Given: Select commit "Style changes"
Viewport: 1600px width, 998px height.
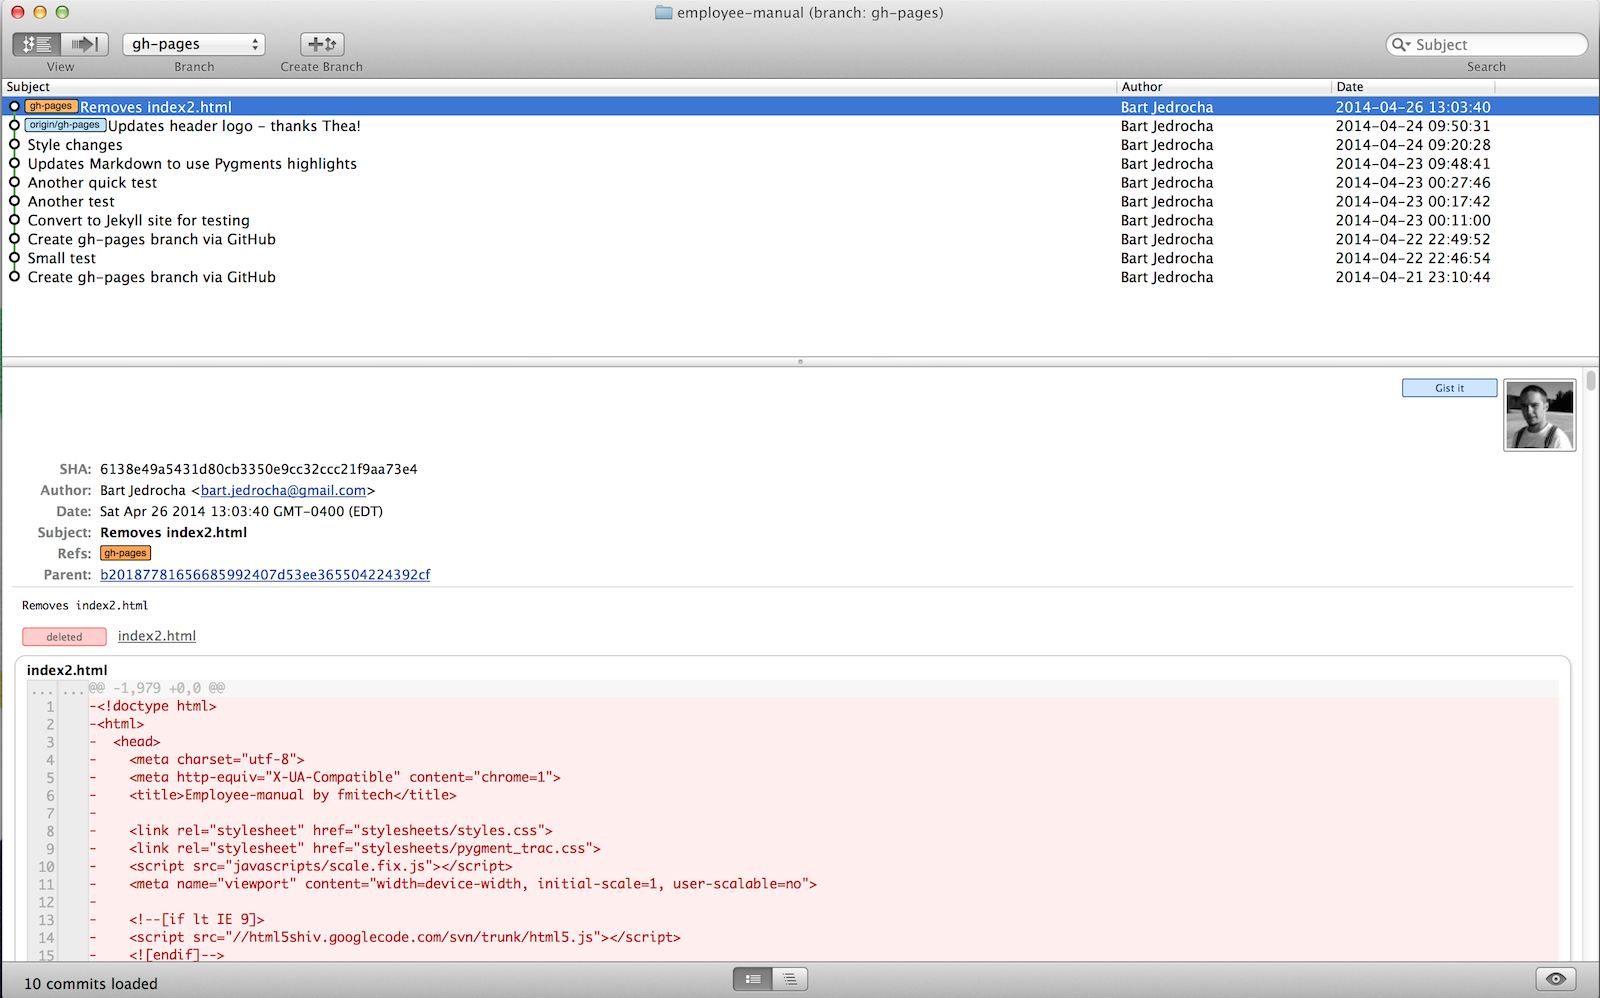Looking at the screenshot, I should coord(75,145).
